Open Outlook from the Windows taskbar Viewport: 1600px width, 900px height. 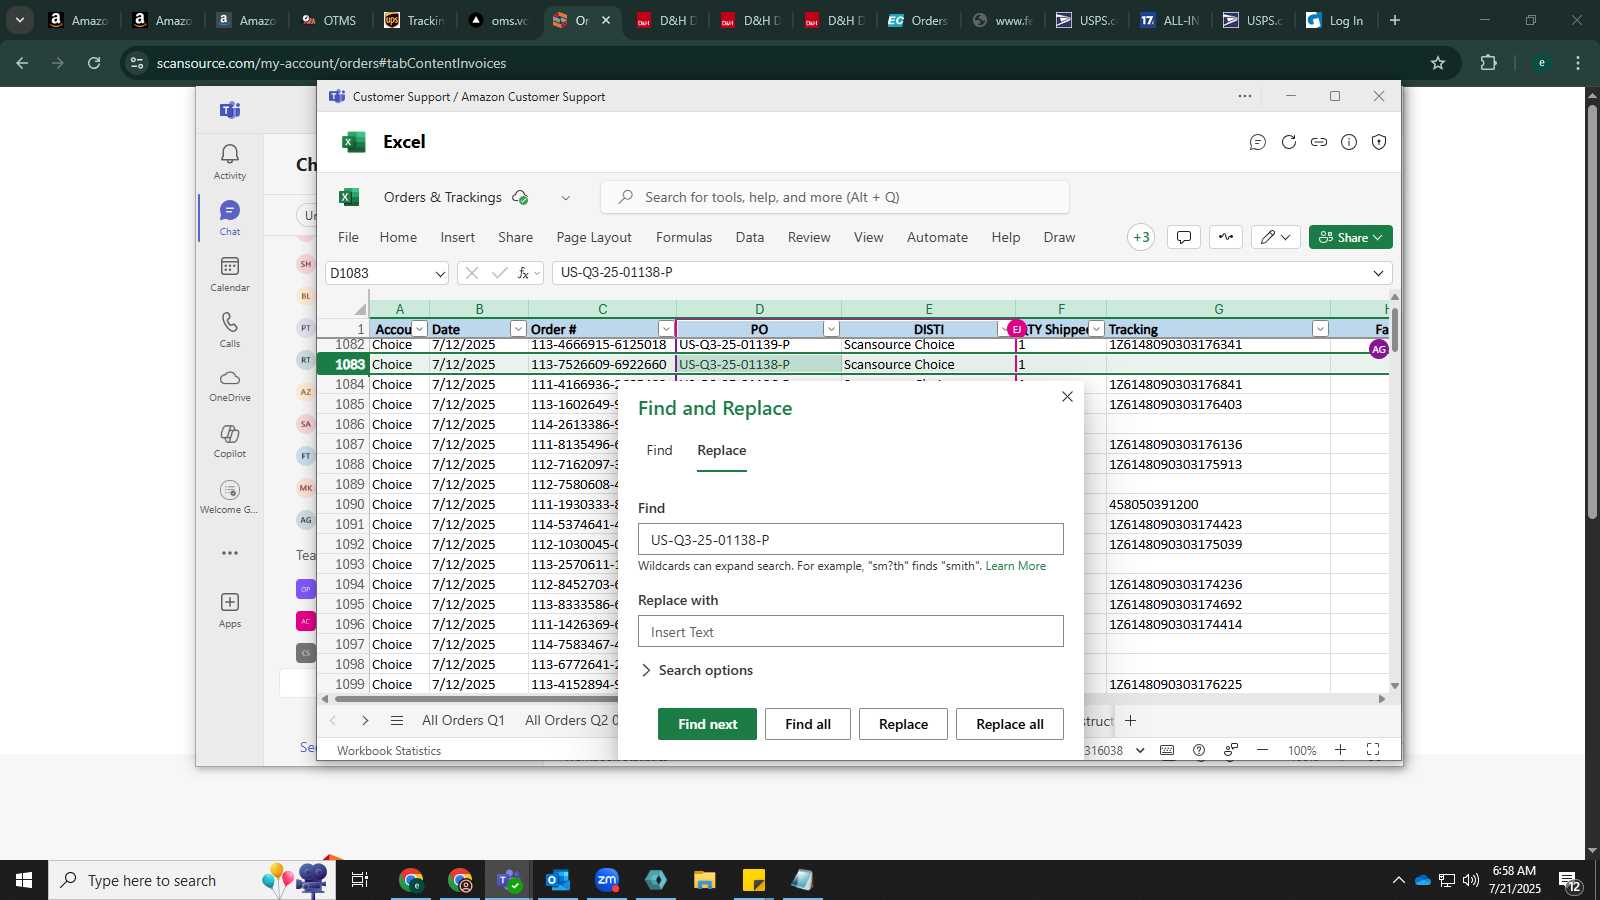pyautogui.click(x=558, y=880)
